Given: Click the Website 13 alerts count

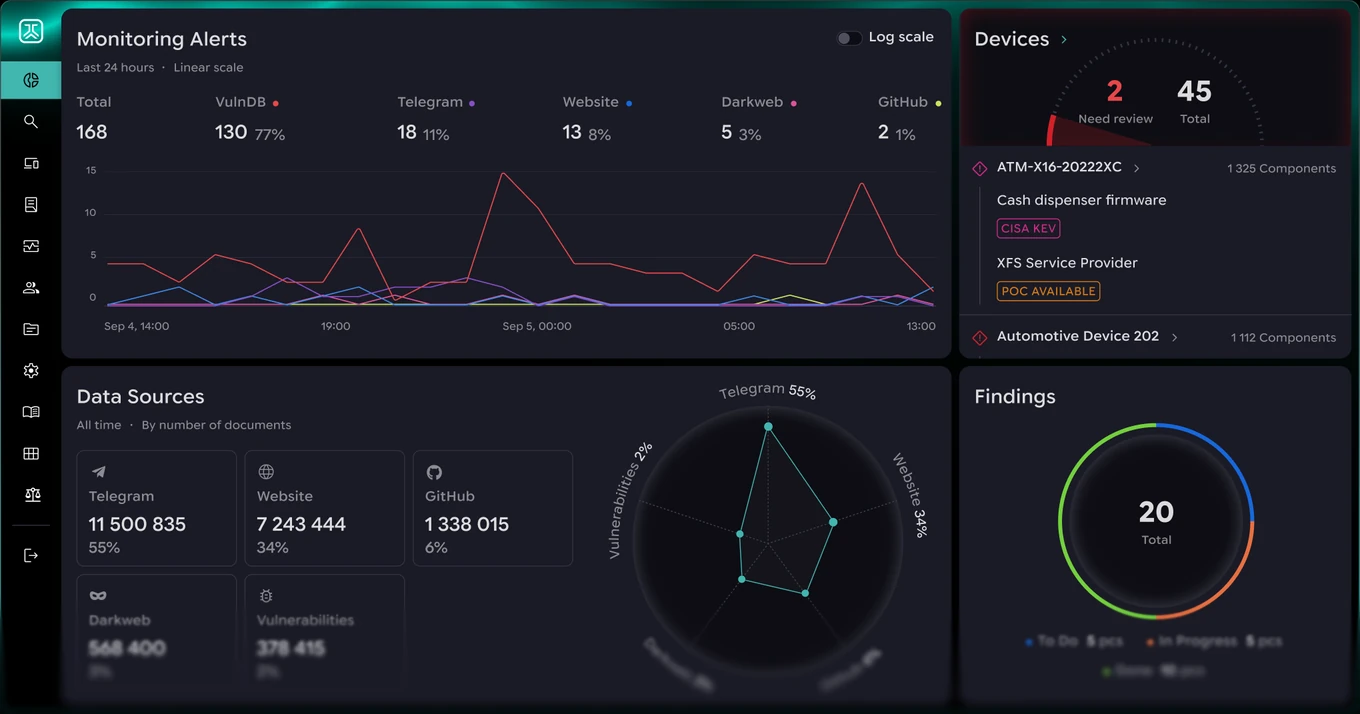Looking at the screenshot, I should (x=572, y=132).
